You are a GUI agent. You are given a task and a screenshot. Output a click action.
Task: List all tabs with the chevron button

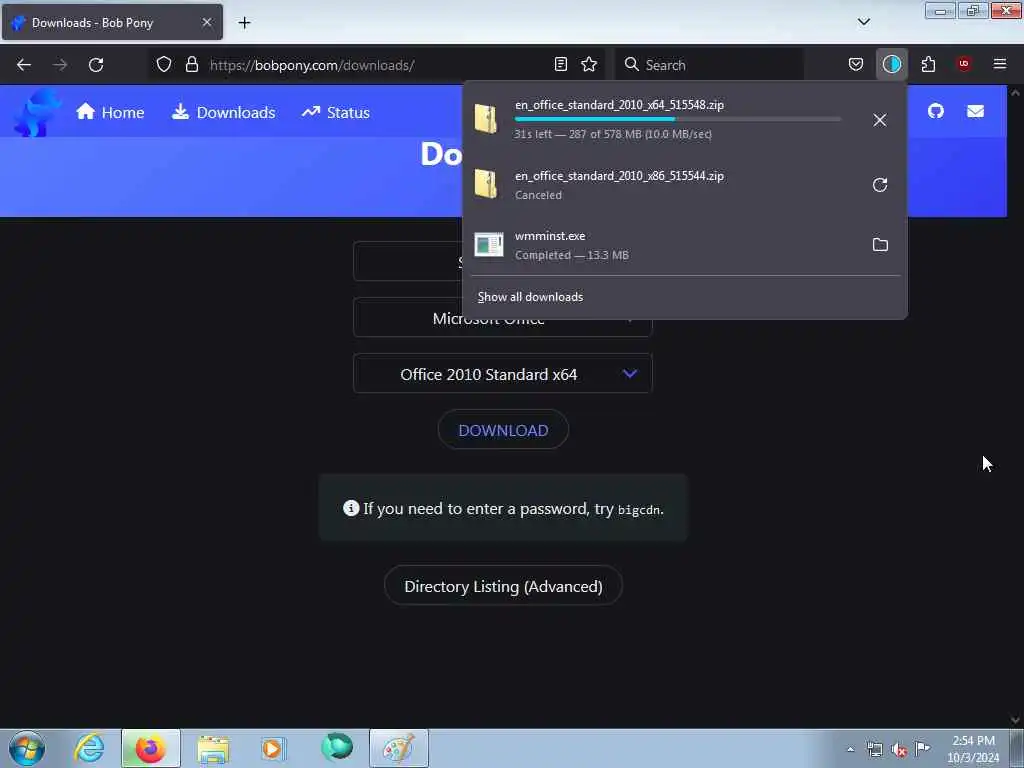click(863, 22)
